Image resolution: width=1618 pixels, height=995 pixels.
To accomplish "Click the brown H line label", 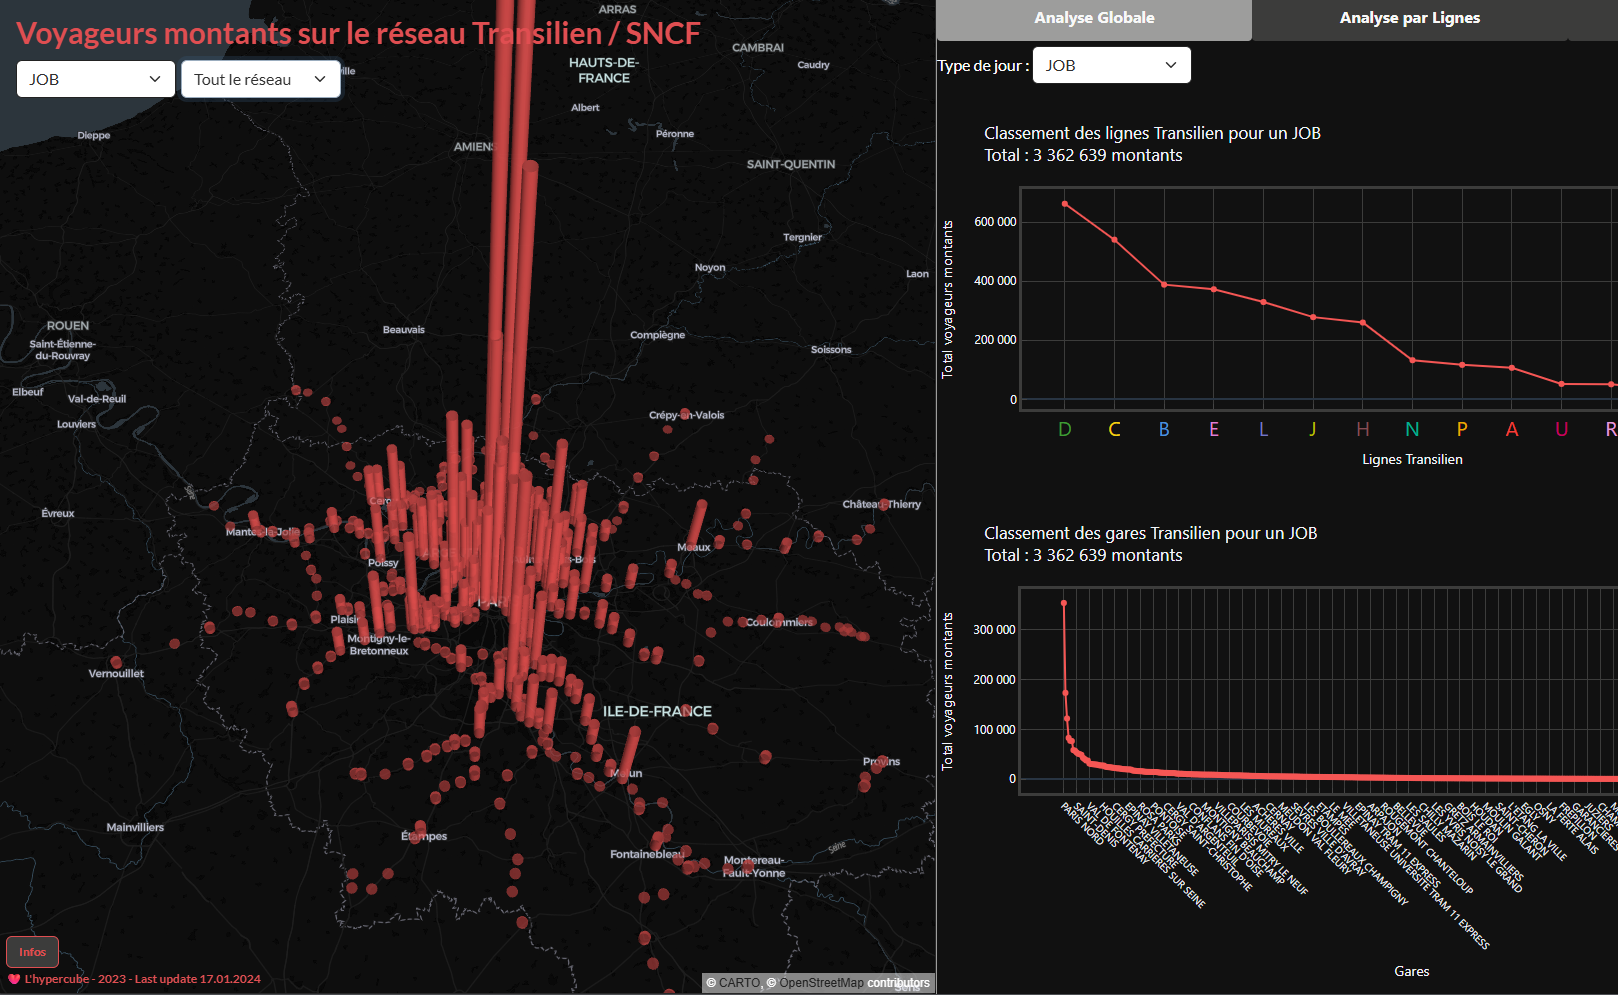I will pyautogui.click(x=1363, y=429).
